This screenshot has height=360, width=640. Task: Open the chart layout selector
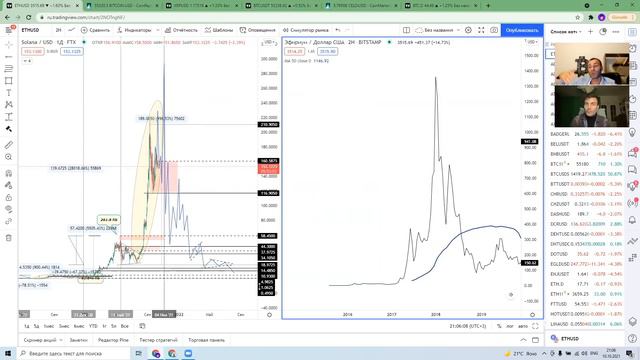407,30
